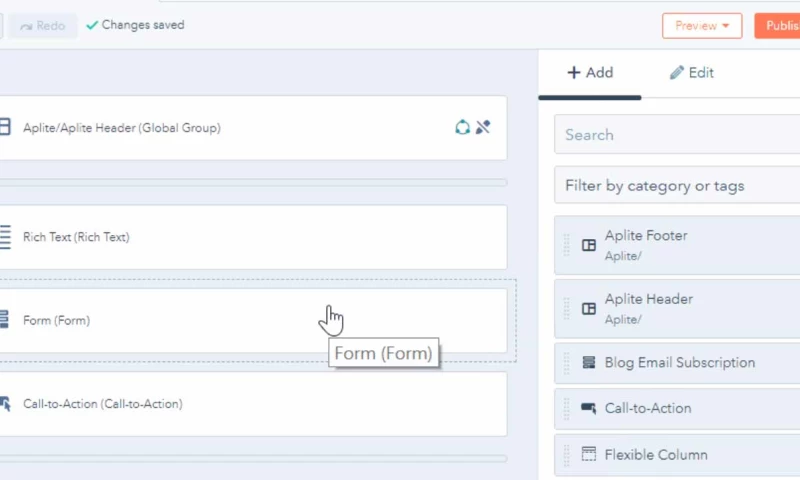The height and width of the screenshot is (480, 800).
Task: Click the Changes saved status text
Action: pyautogui.click(x=143, y=25)
